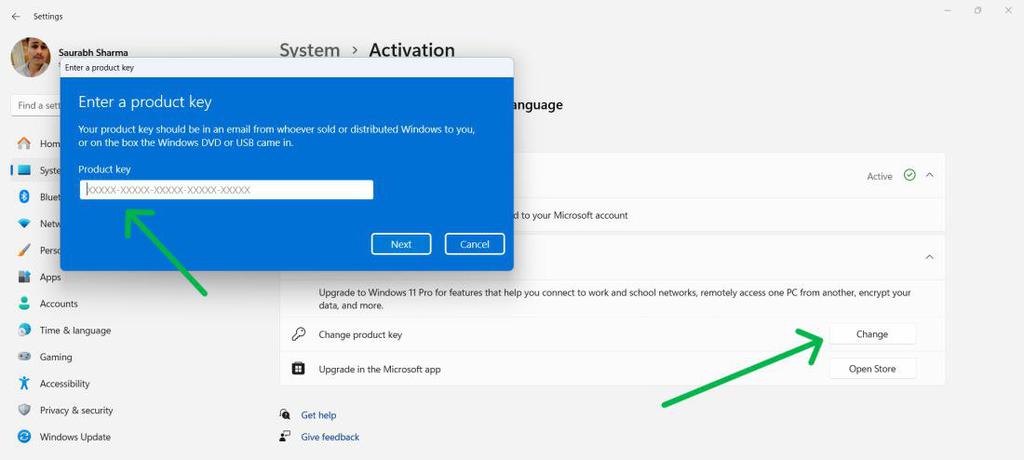Screen dimensions: 1024x460
Task: Open the Give feedback link
Action: click(330, 436)
